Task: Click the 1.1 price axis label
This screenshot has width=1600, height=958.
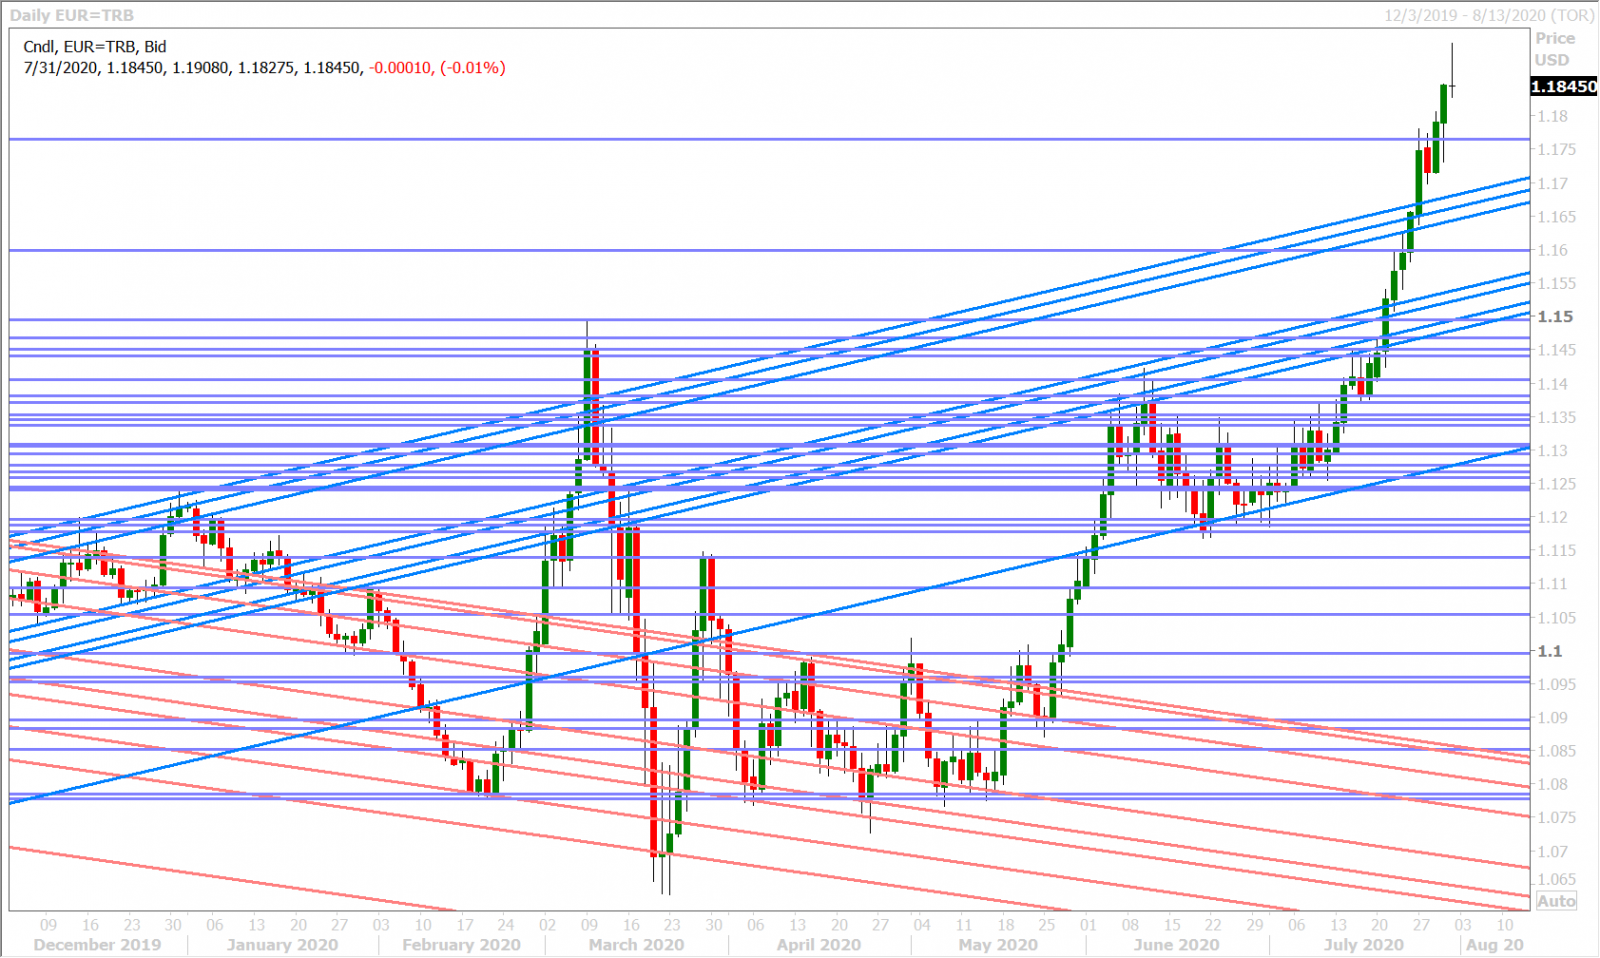Action: (1550, 651)
